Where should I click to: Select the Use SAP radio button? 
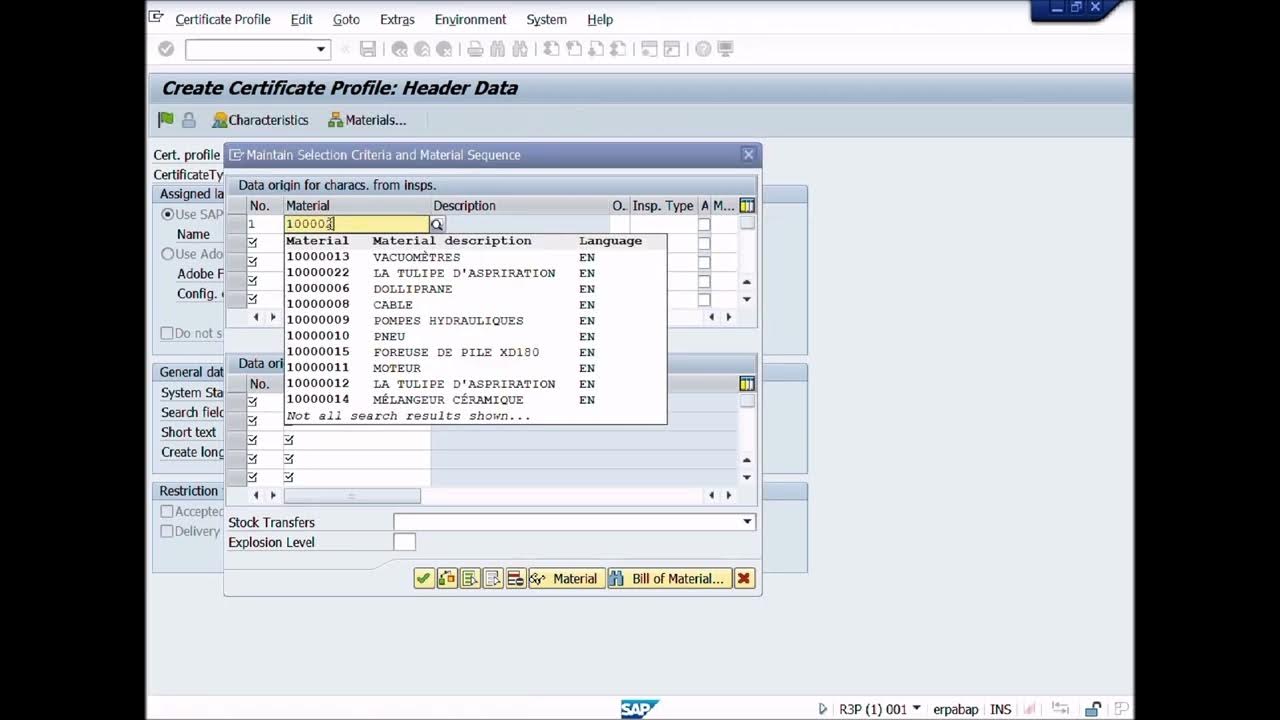(x=168, y=214)
